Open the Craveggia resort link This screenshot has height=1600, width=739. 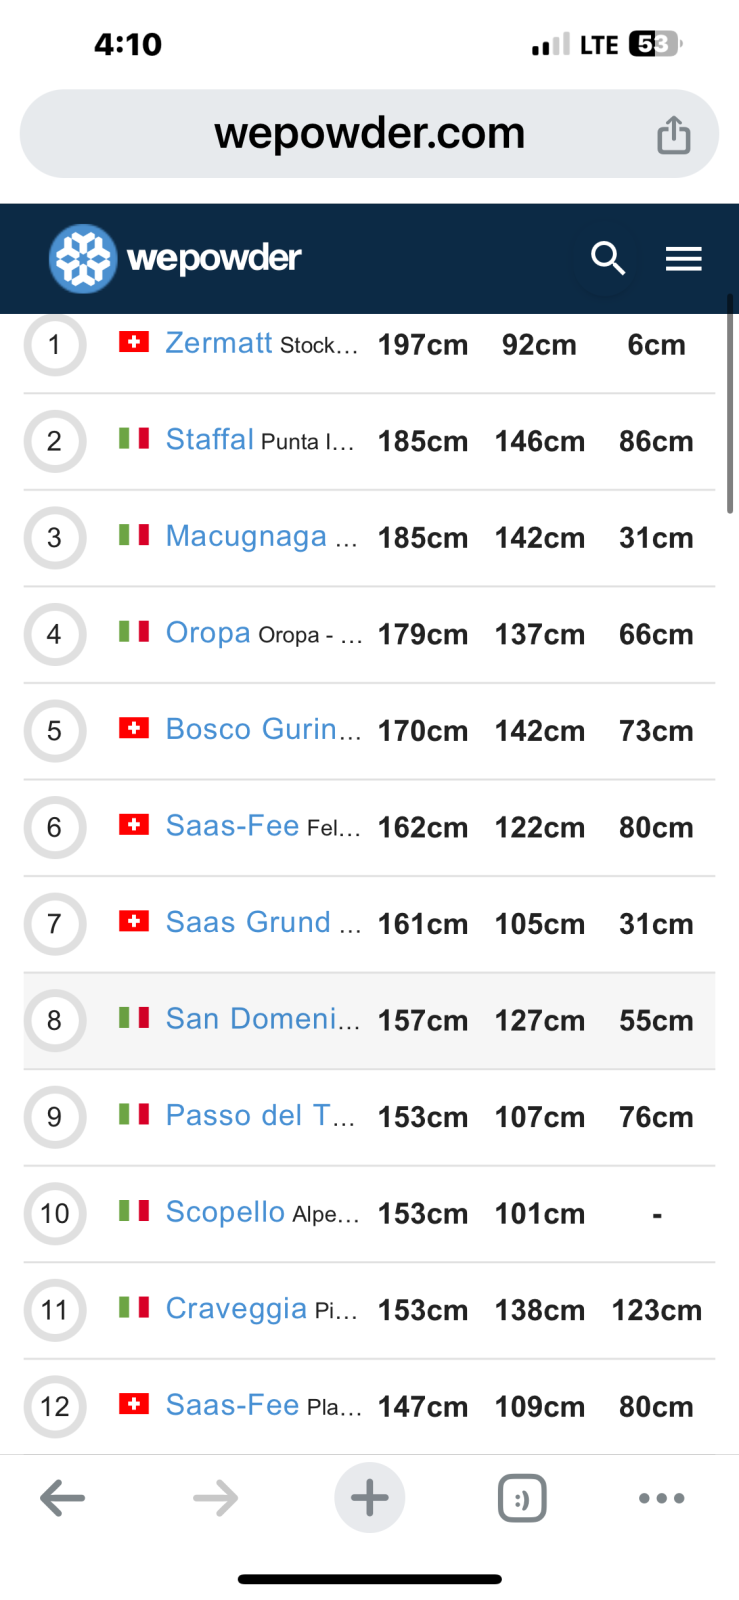click(236, 1309)
